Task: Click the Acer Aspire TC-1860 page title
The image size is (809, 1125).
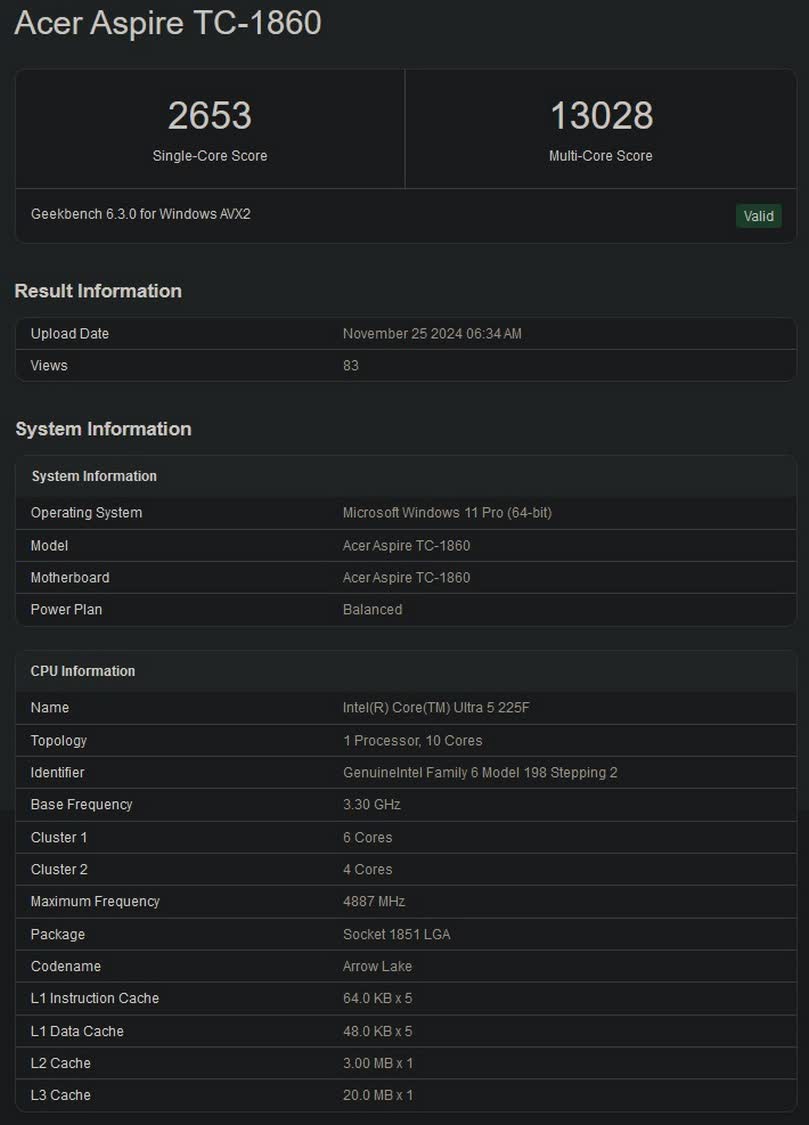Action: [x=168, y=23]
